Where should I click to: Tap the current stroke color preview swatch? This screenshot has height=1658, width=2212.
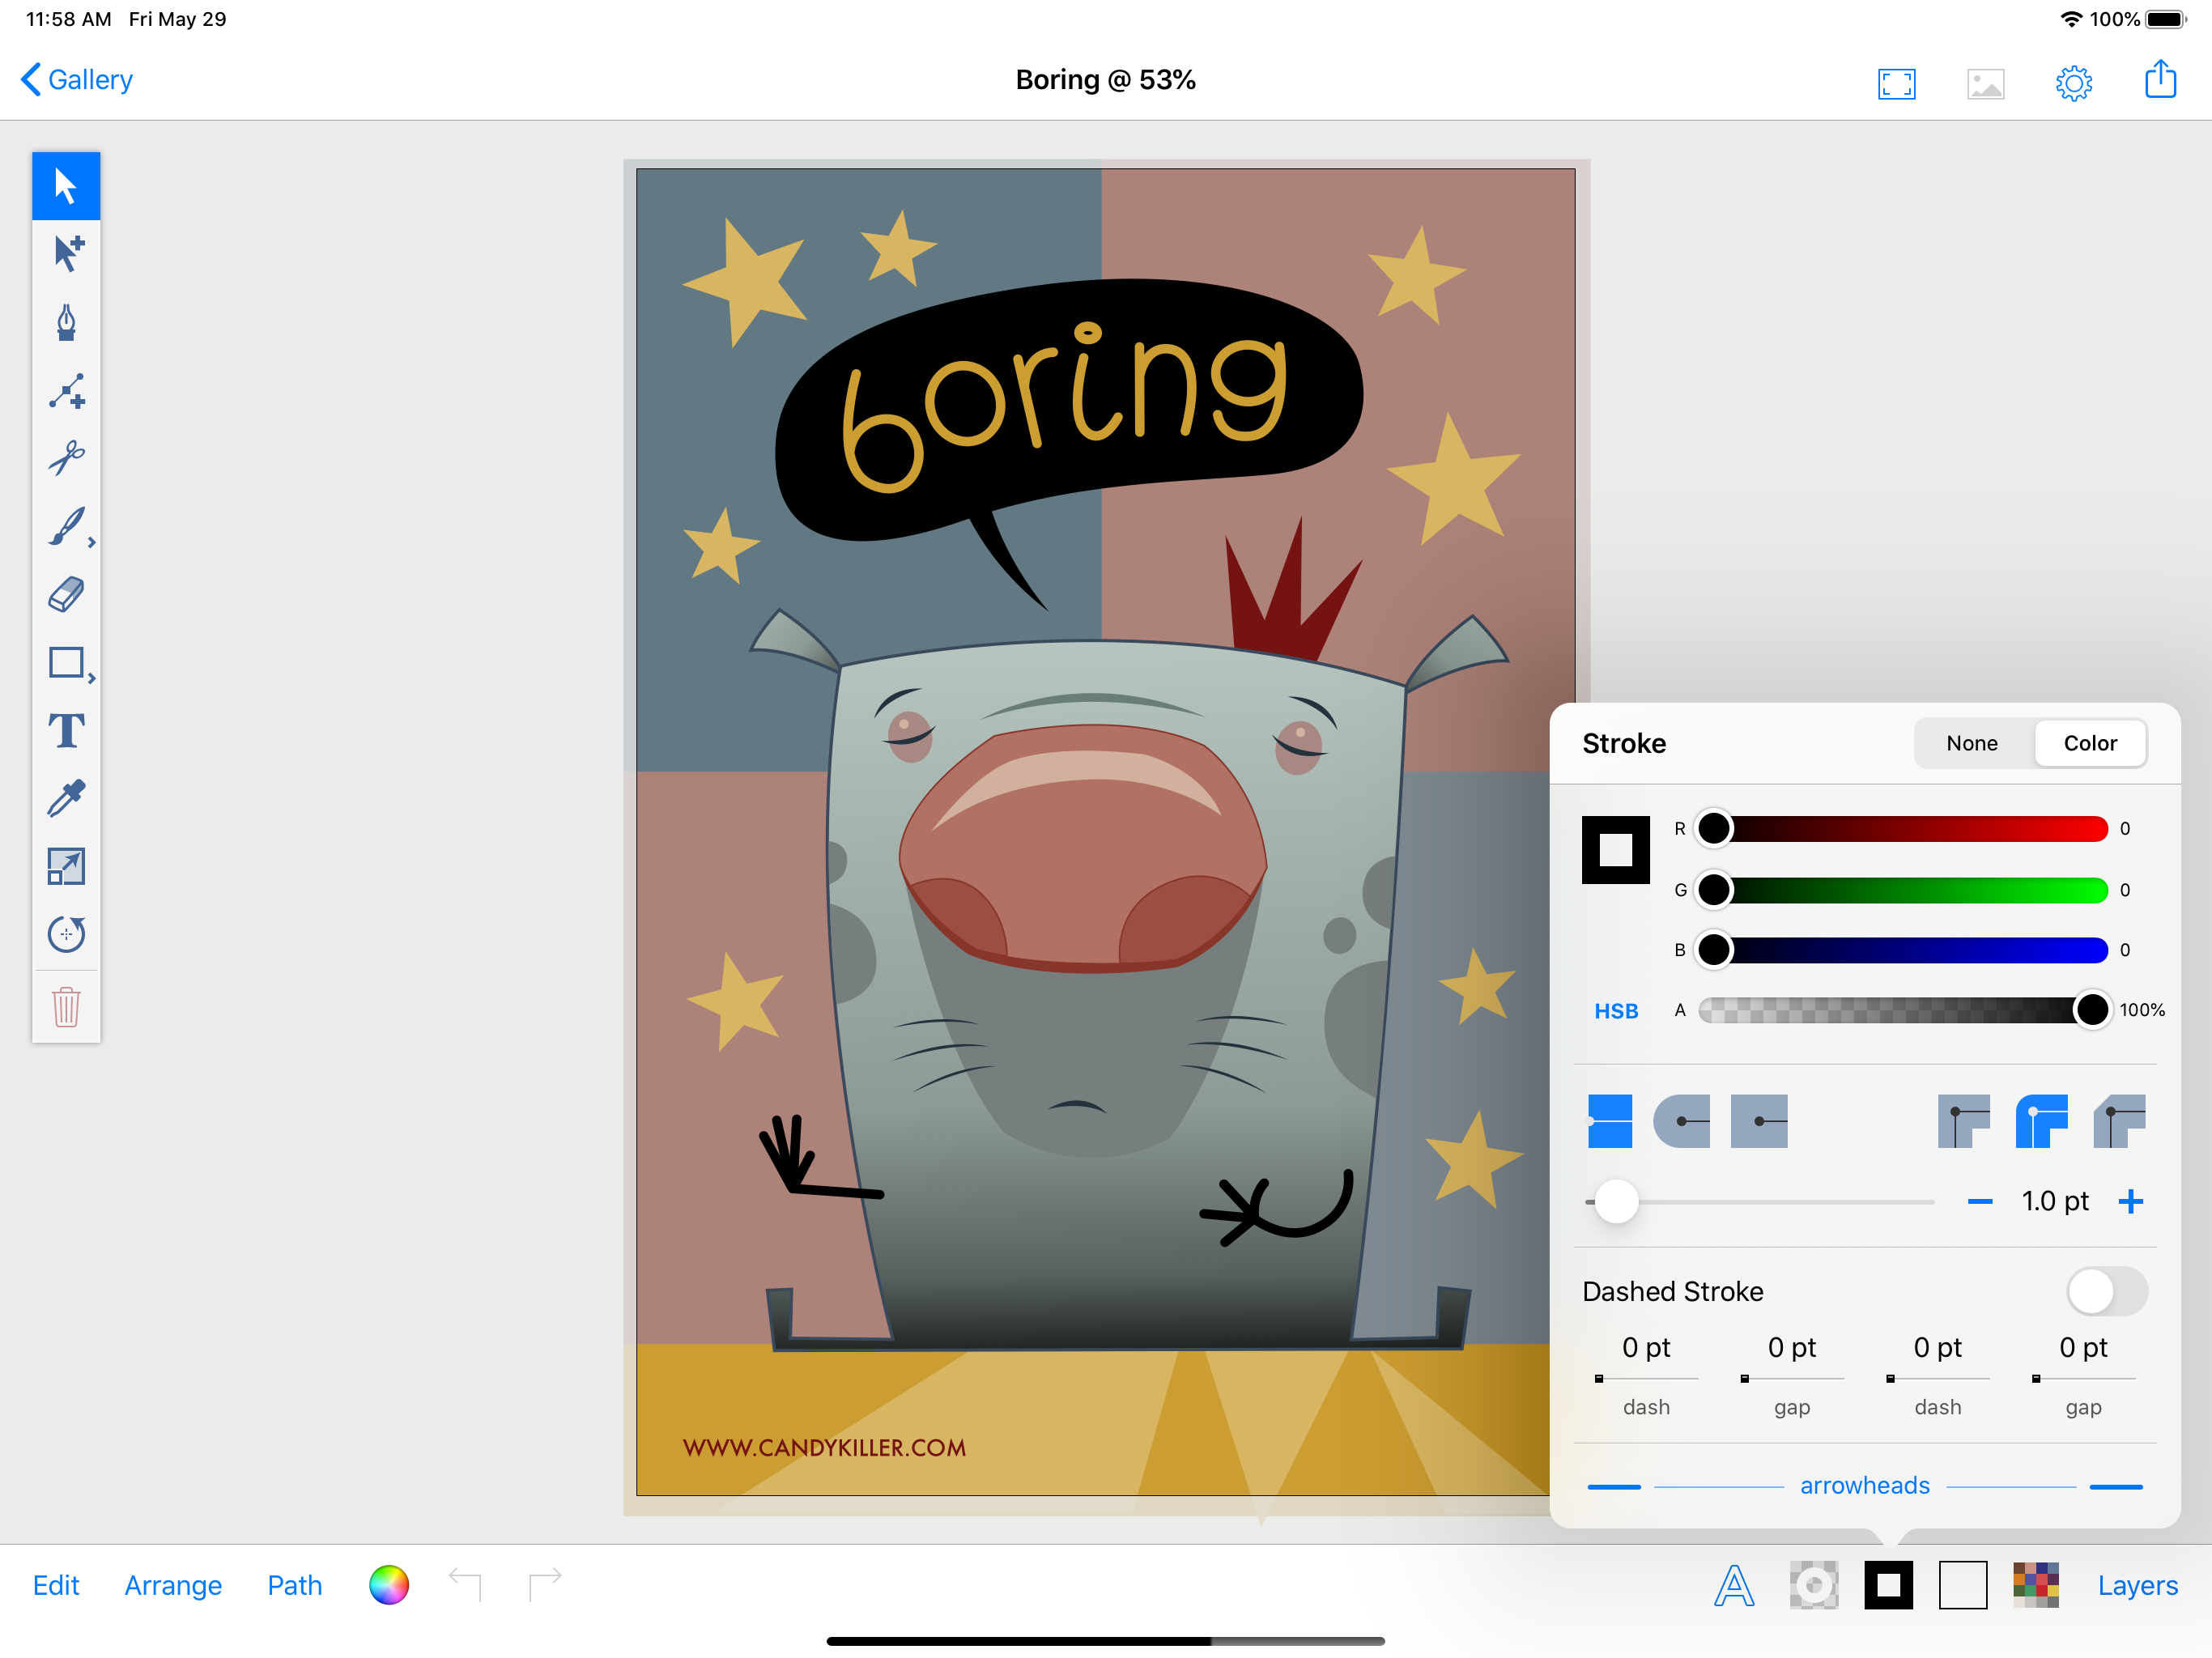pyautogui.click(x=1615, y=850)
